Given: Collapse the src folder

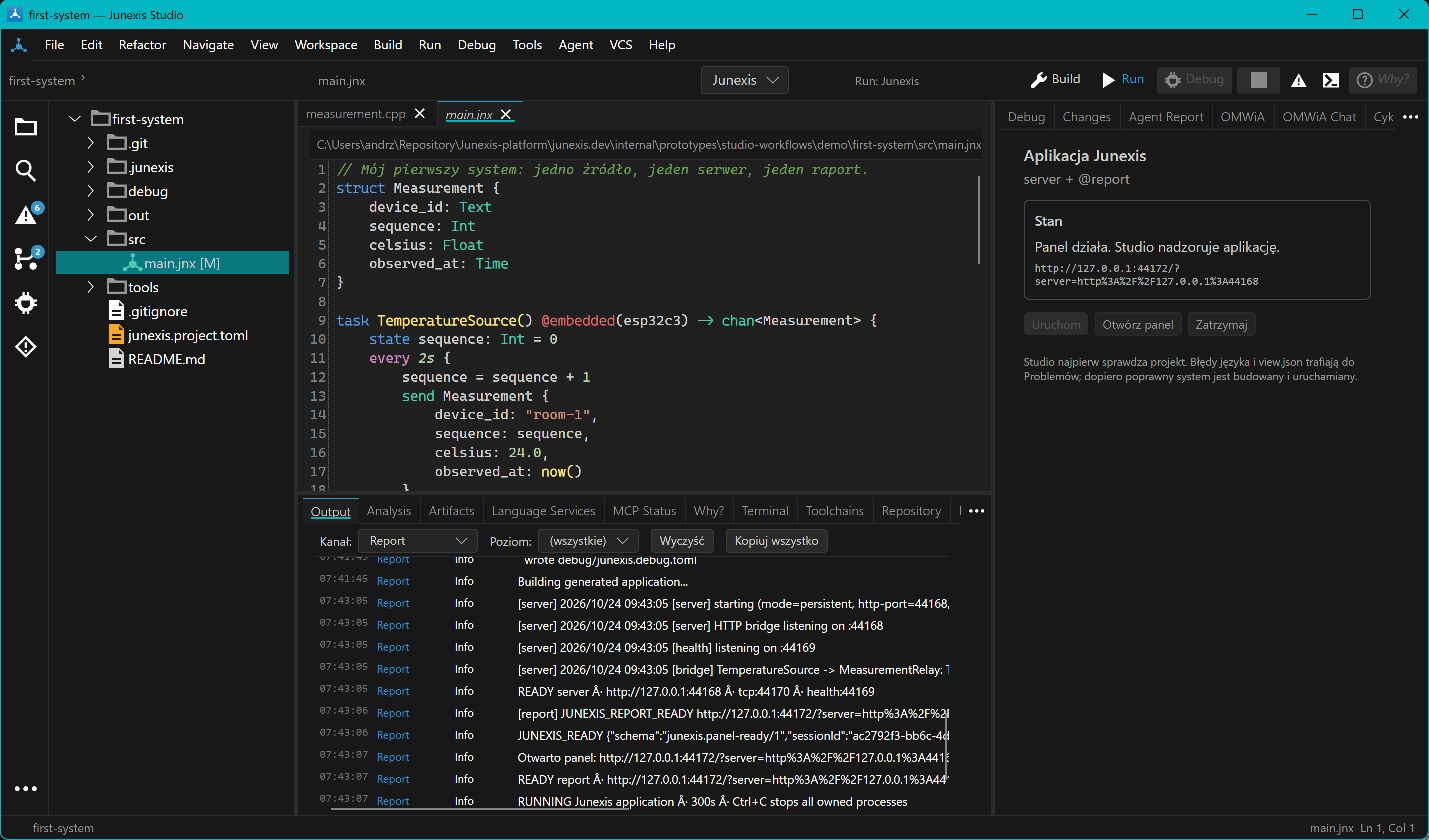Looking at the screenshot, I should (x=91, y=239).
